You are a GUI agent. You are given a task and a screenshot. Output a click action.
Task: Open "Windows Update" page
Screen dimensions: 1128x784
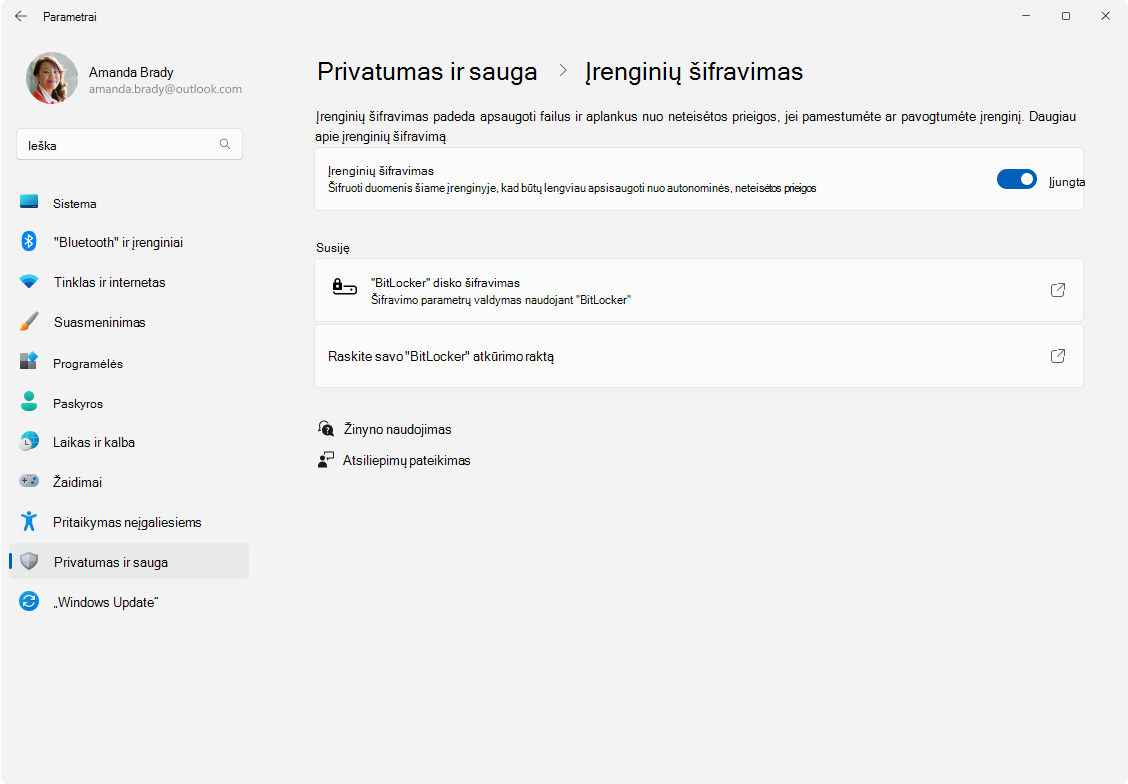tap(129, 602)
